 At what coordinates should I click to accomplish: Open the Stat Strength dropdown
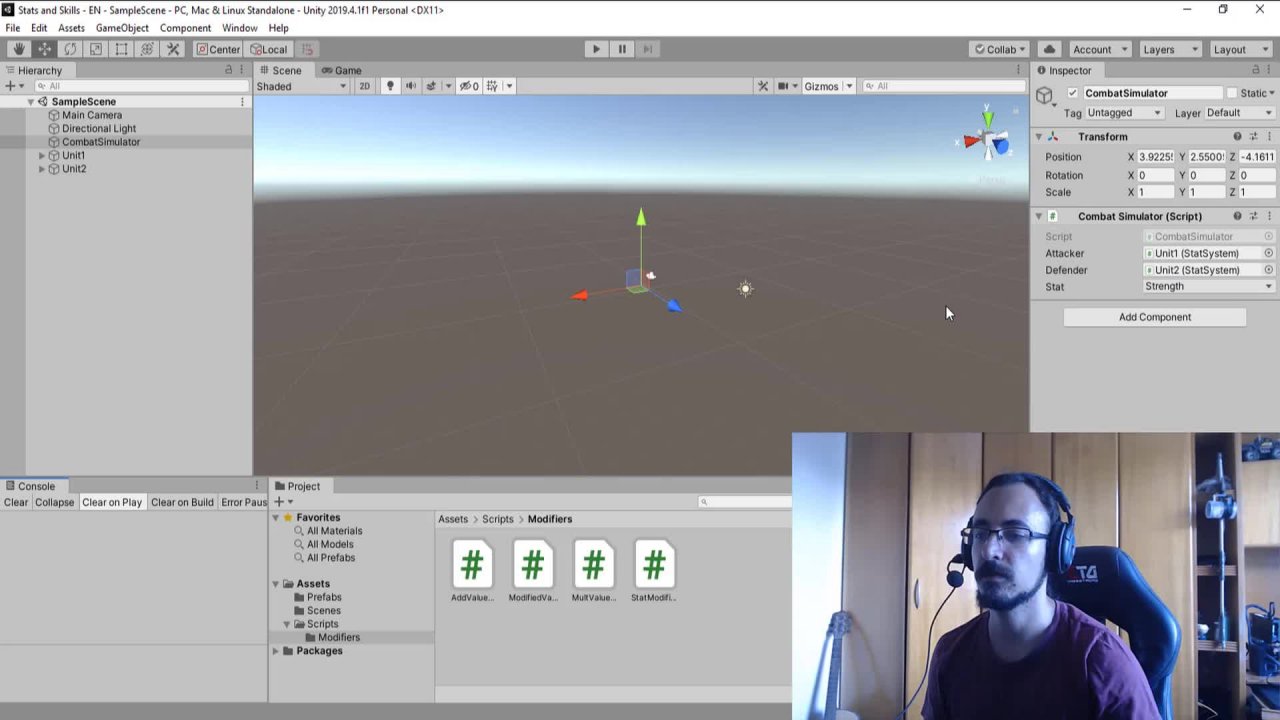point(1208,287)
